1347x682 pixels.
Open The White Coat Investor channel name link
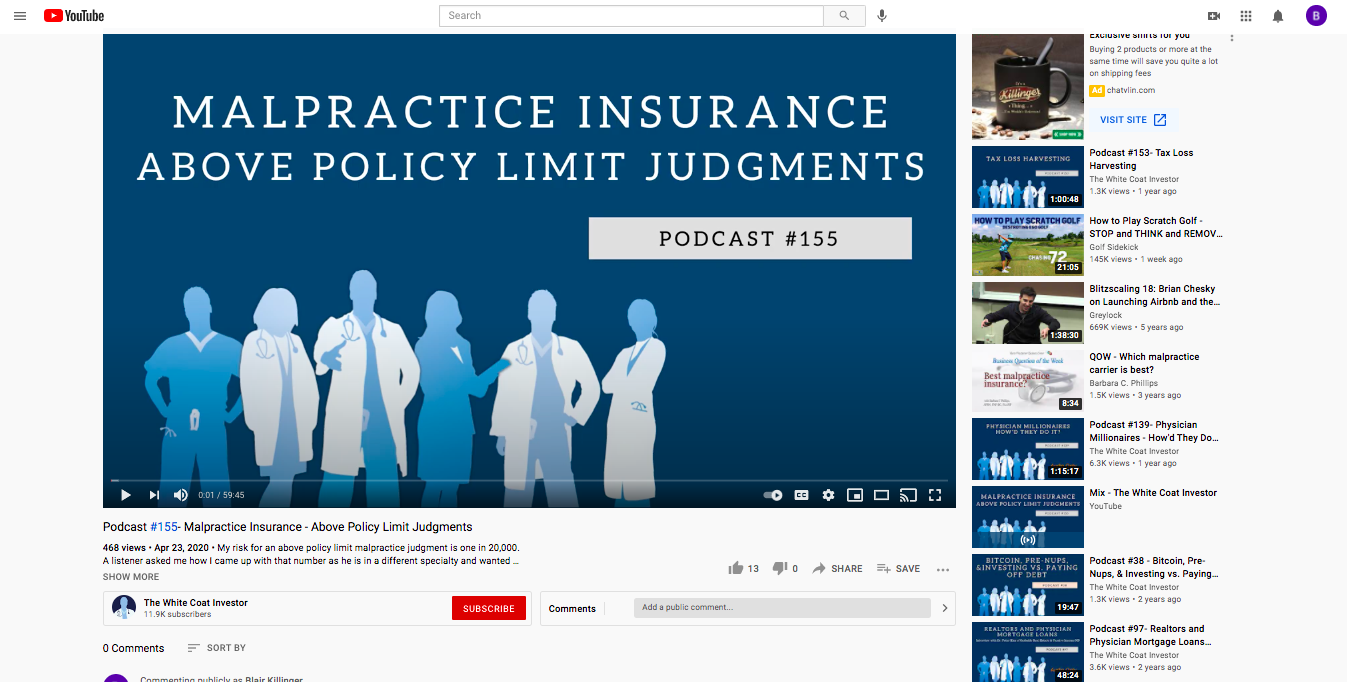point(196,603)
